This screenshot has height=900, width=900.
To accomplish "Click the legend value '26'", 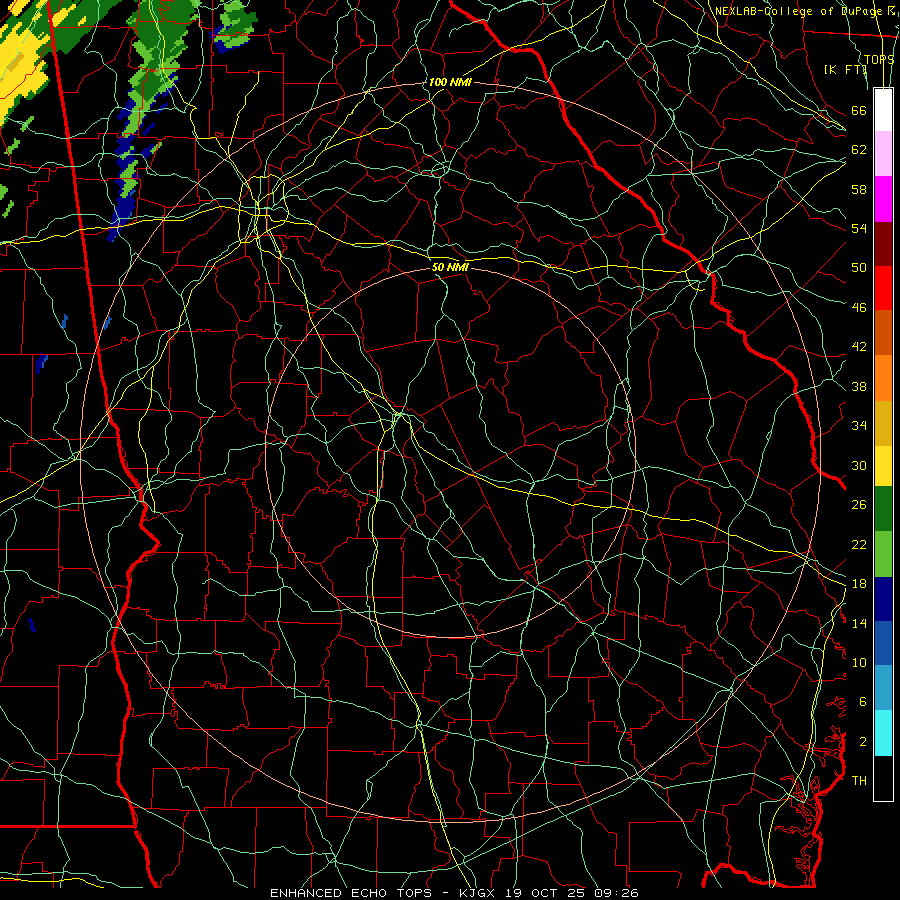I will 859,505.
